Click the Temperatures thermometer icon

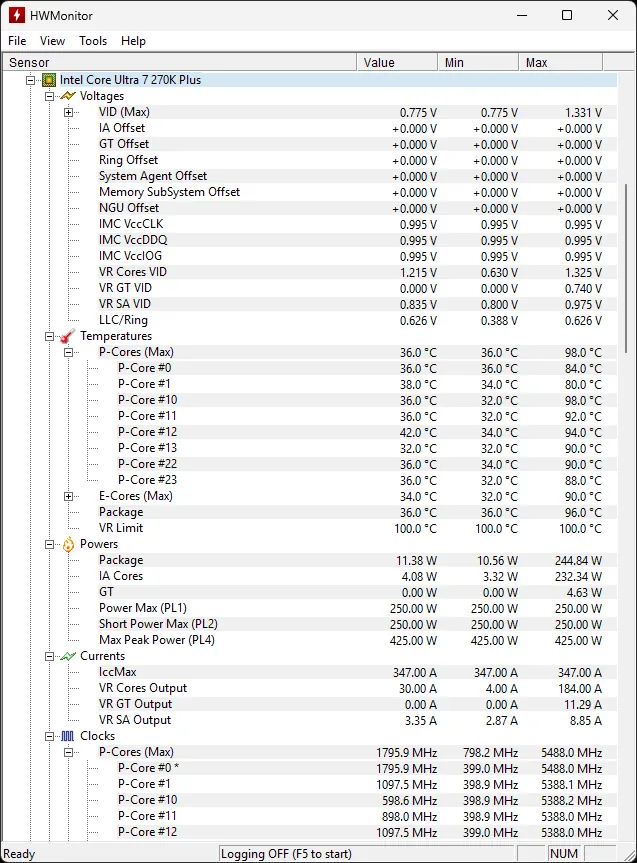pos(68,336)
